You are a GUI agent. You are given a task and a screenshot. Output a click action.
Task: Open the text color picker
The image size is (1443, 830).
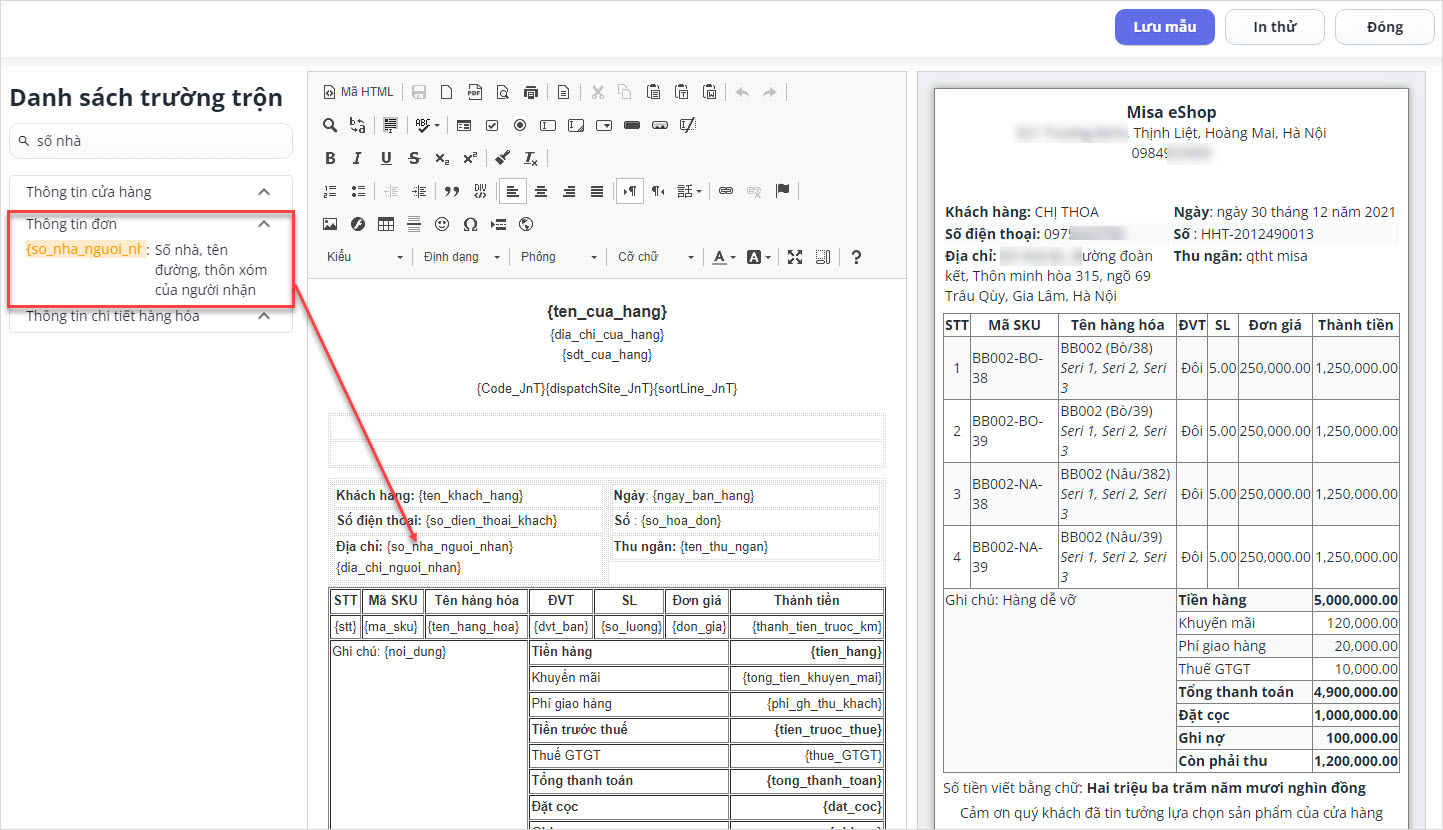(722, 257)
